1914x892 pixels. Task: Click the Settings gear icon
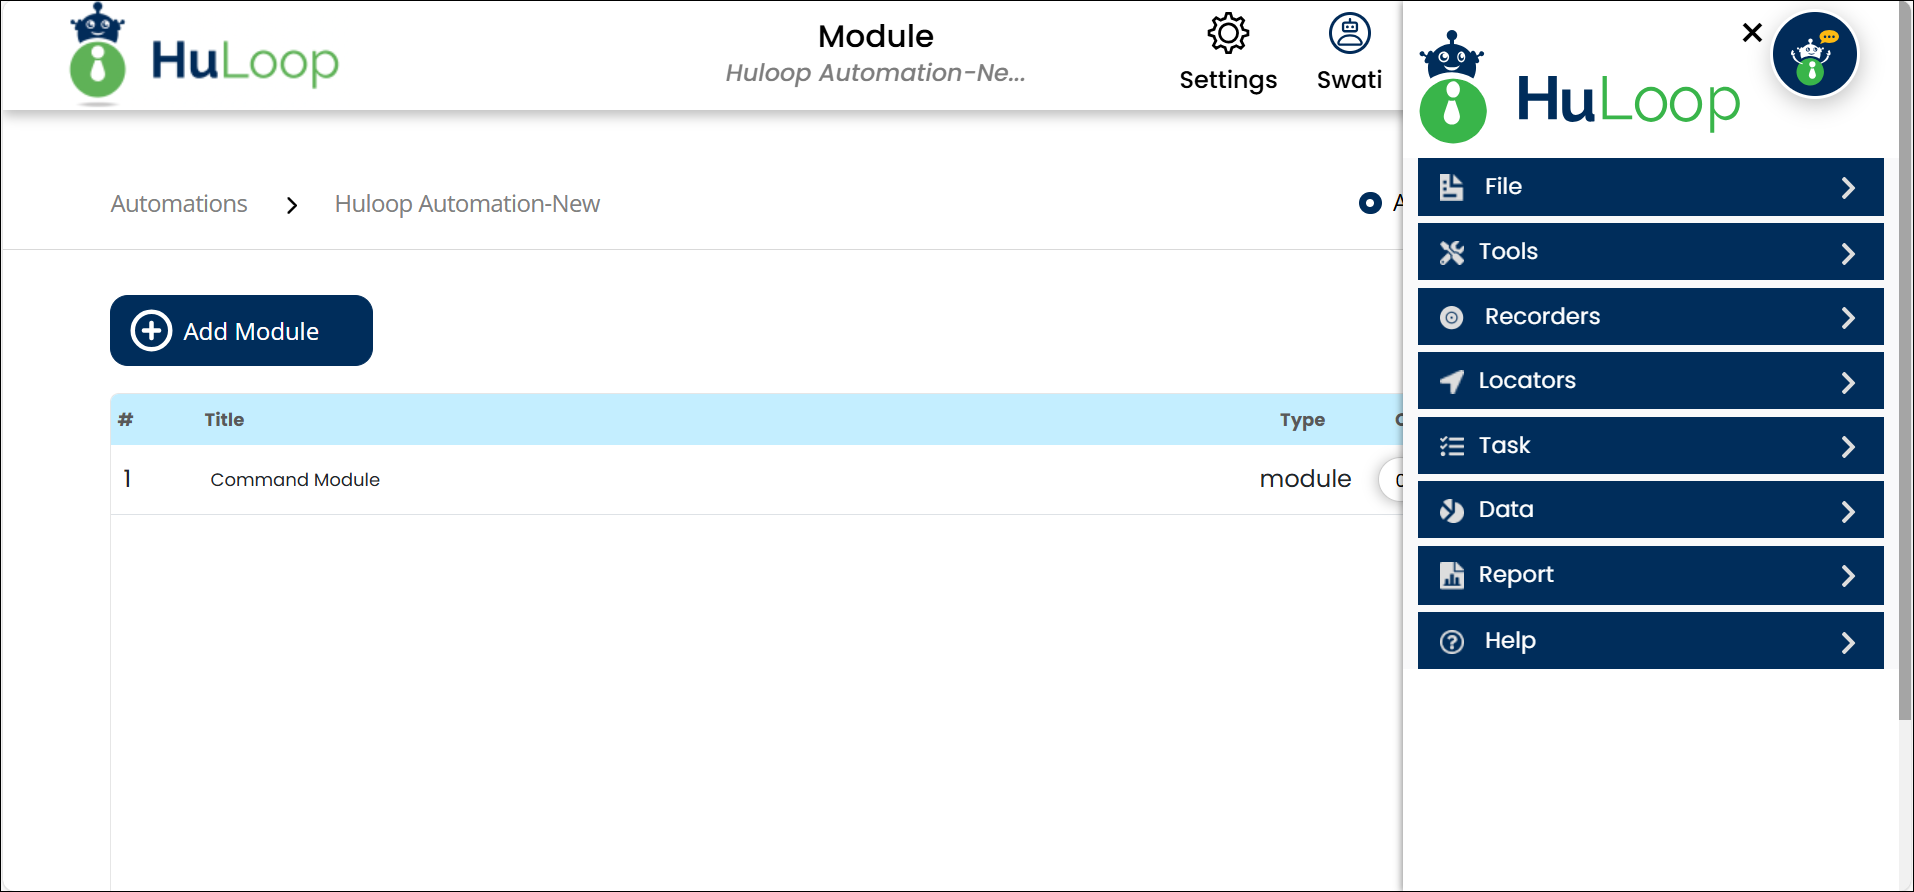1228,34
